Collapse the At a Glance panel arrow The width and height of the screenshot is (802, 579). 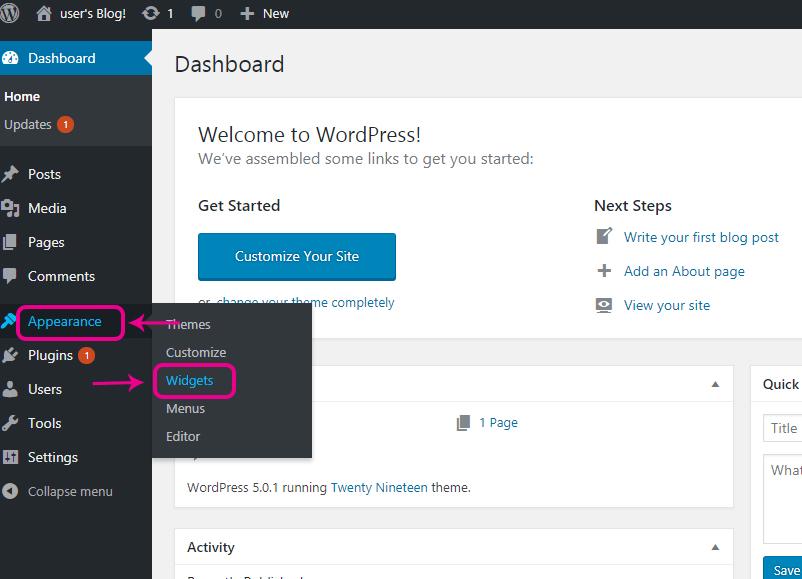point(716,384)
